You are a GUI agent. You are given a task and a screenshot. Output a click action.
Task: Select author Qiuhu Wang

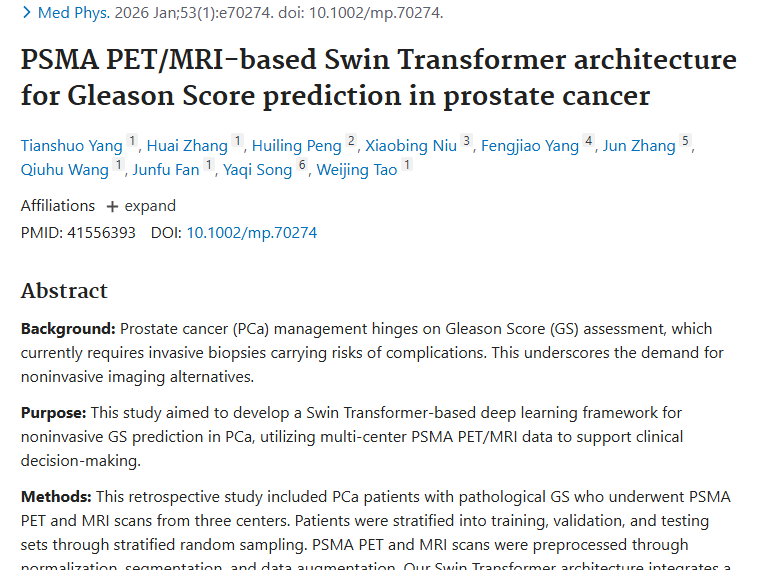[x=64, y=170]
